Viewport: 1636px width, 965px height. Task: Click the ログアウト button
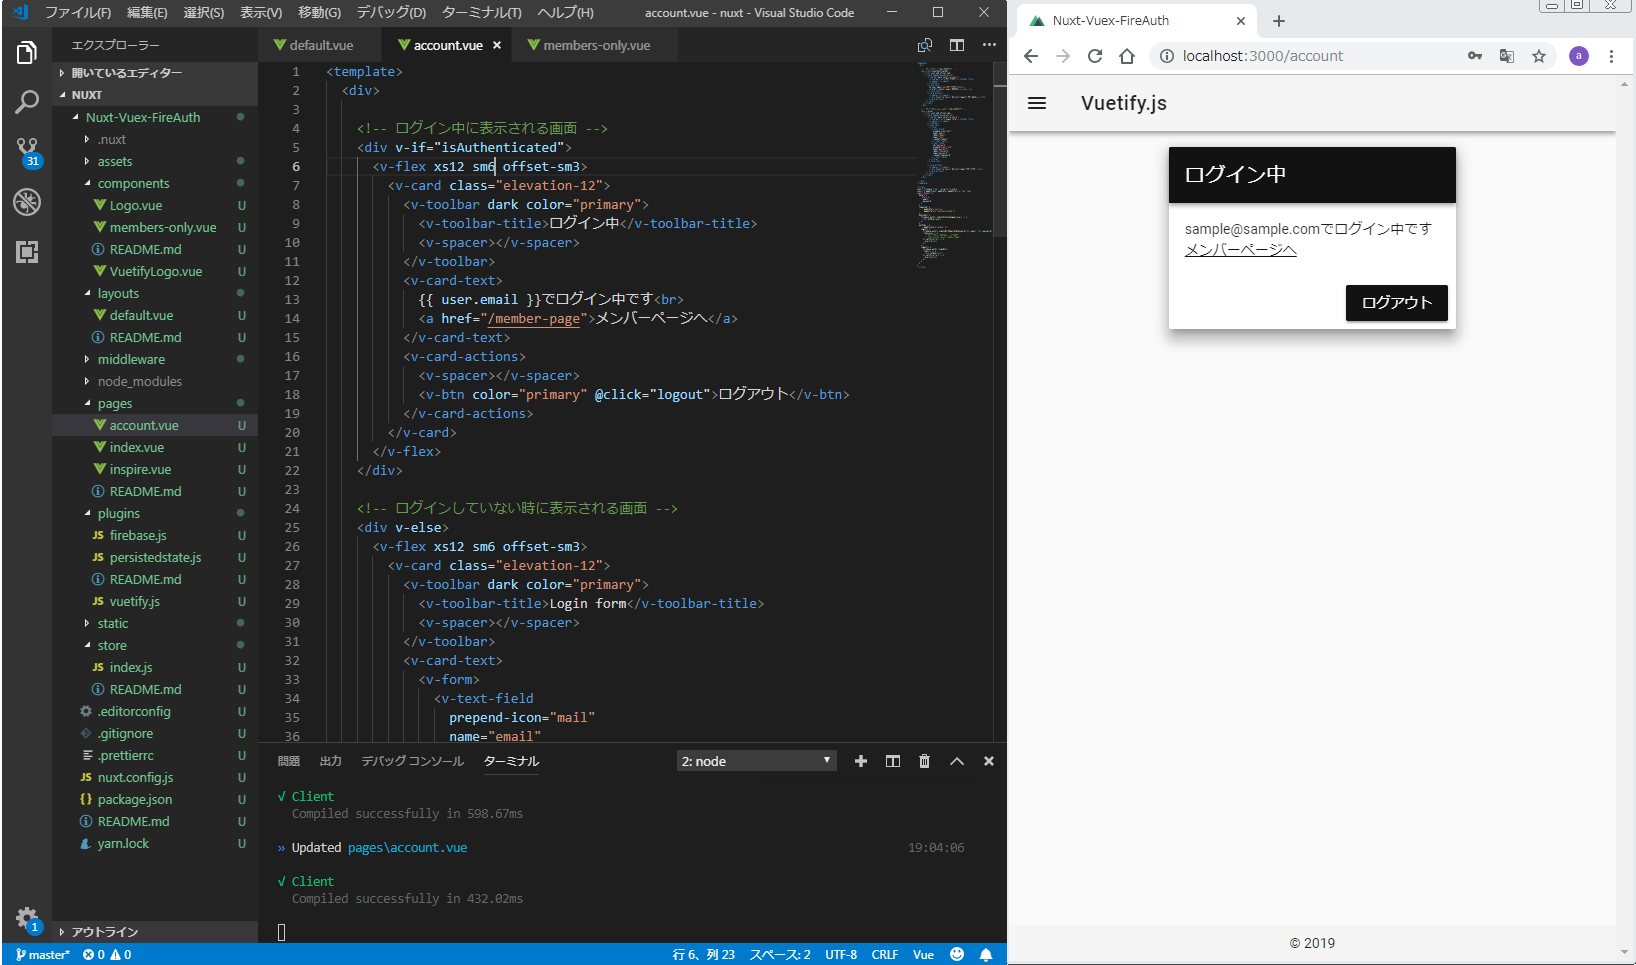(x=1396, y=303)
